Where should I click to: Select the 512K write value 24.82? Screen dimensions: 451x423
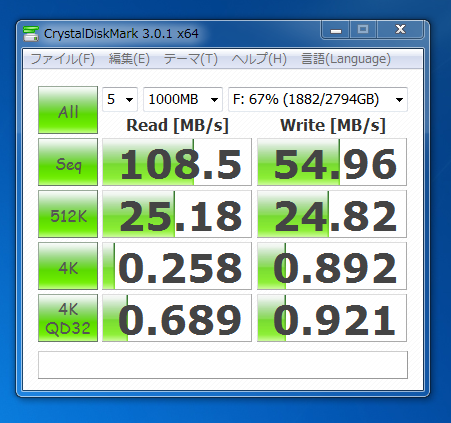coord(332,214)
